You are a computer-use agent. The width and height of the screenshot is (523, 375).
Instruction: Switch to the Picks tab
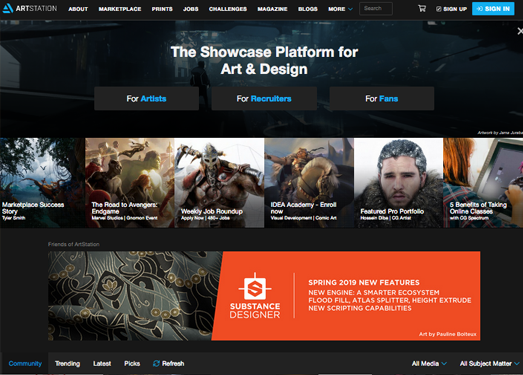click(x=132, y=363)
